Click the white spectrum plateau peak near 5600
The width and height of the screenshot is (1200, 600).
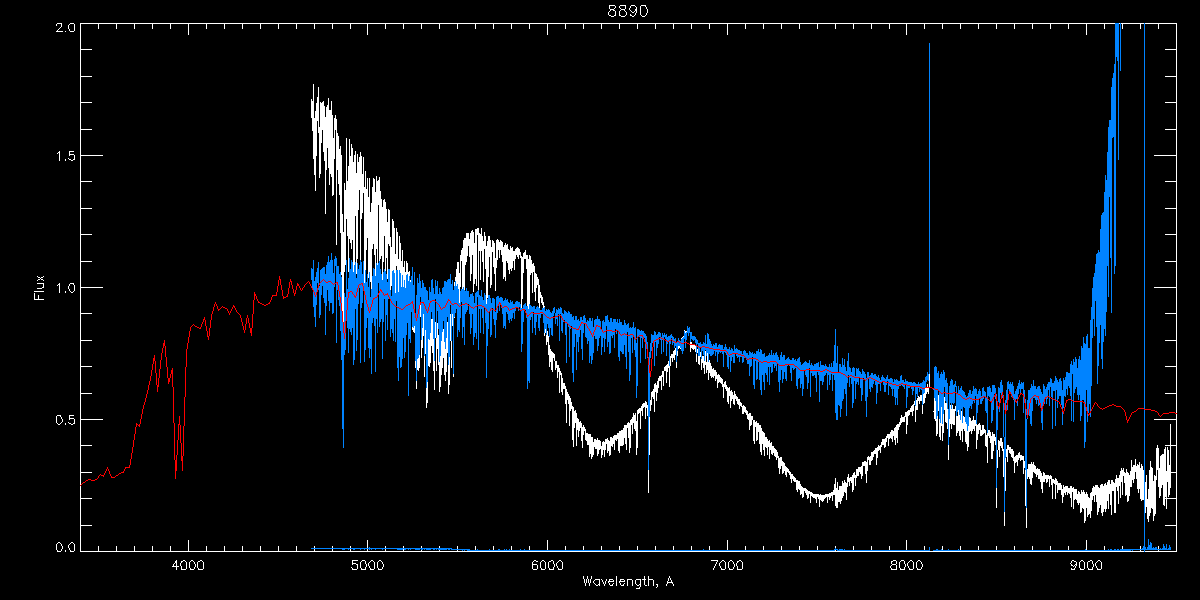(x=480, y=238)
